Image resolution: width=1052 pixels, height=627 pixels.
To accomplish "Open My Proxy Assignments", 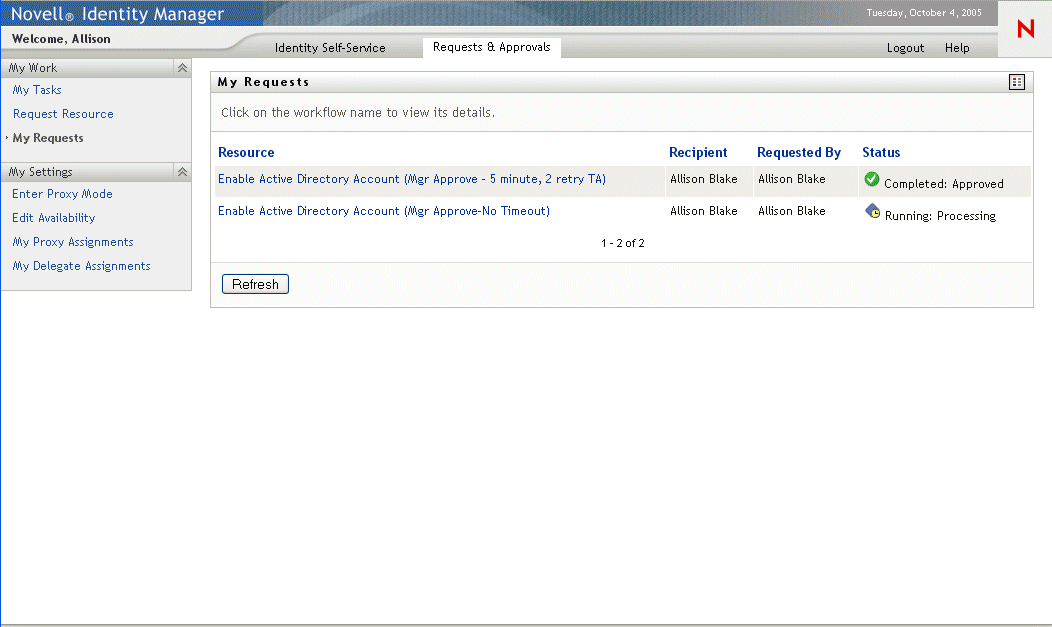I will 72,241.
